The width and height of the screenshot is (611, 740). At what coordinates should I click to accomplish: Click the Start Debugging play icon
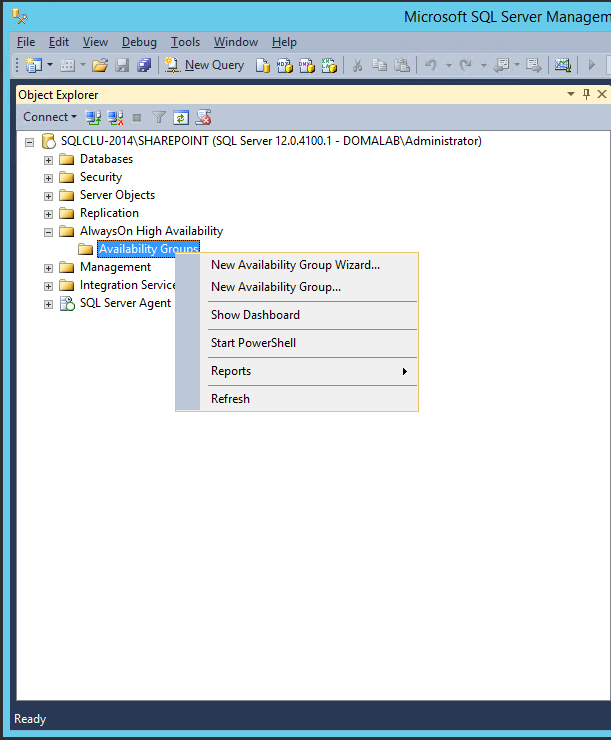pyautogui.click(x=591, y=65)
